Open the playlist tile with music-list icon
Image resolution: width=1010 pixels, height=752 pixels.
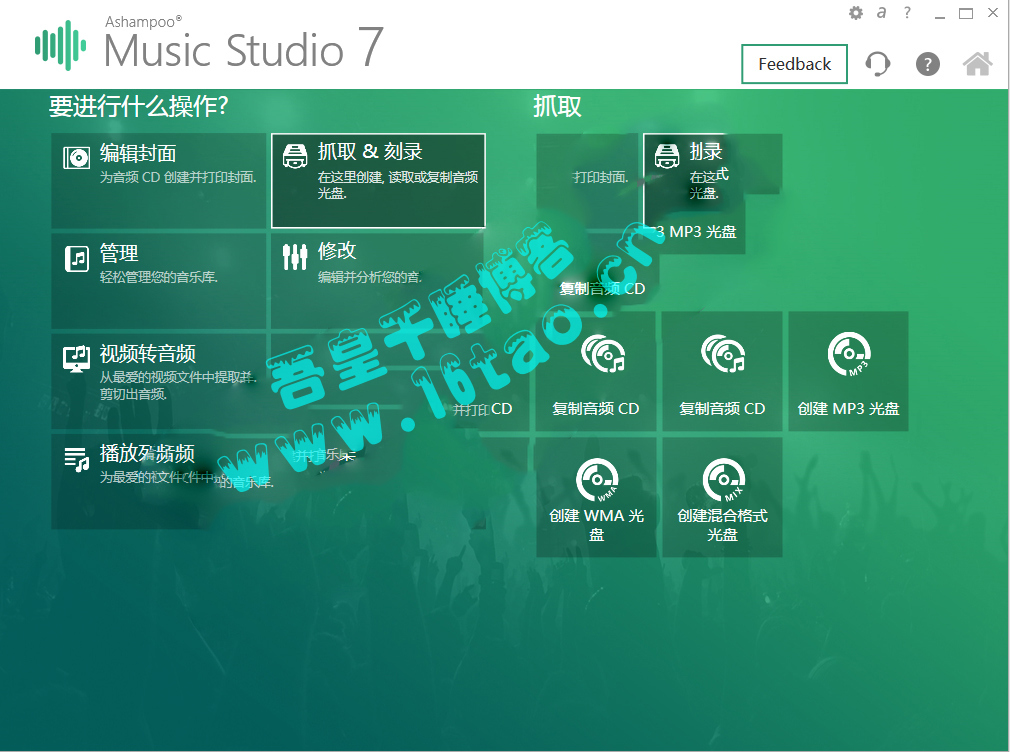159,480
